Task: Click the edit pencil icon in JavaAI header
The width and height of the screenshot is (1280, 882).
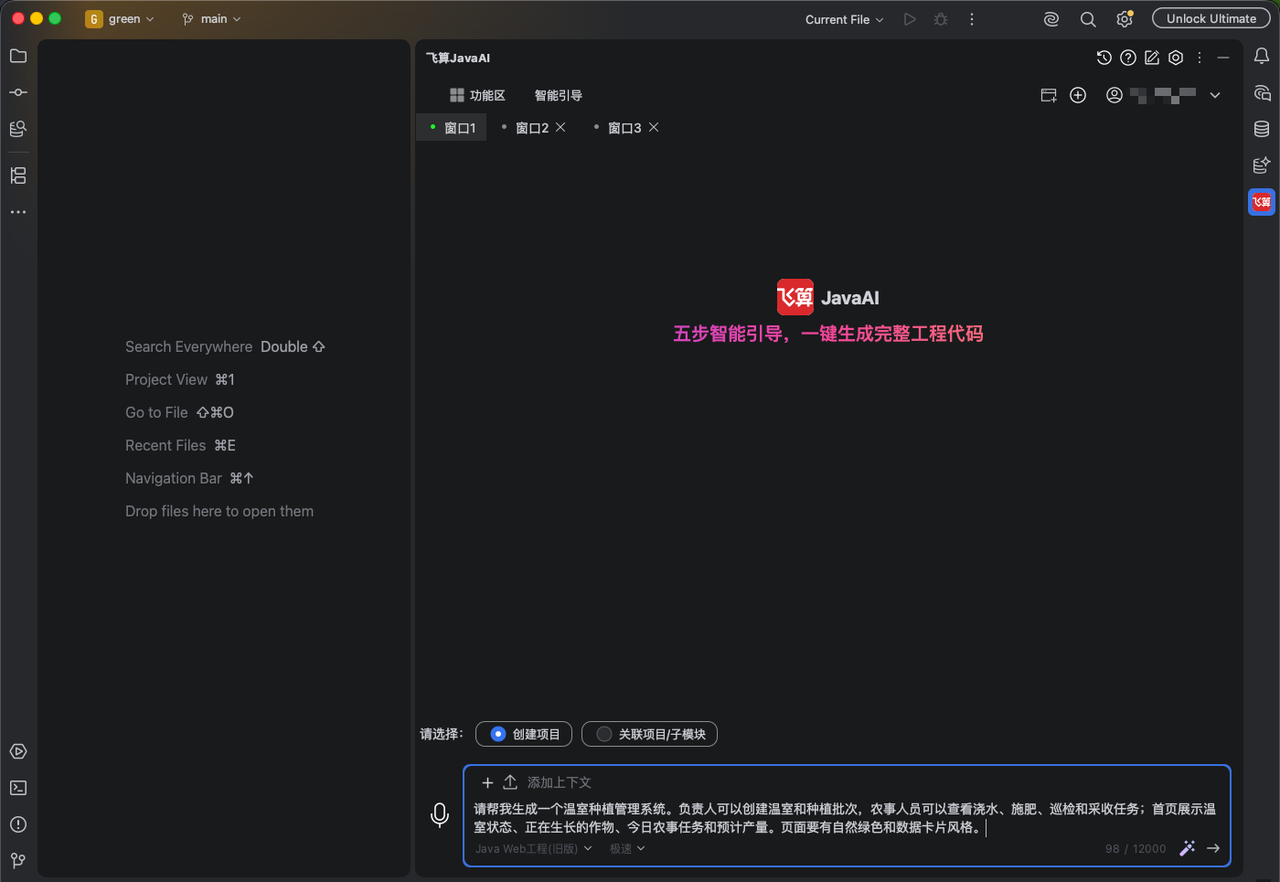Action: click(x=1152, y=58)
